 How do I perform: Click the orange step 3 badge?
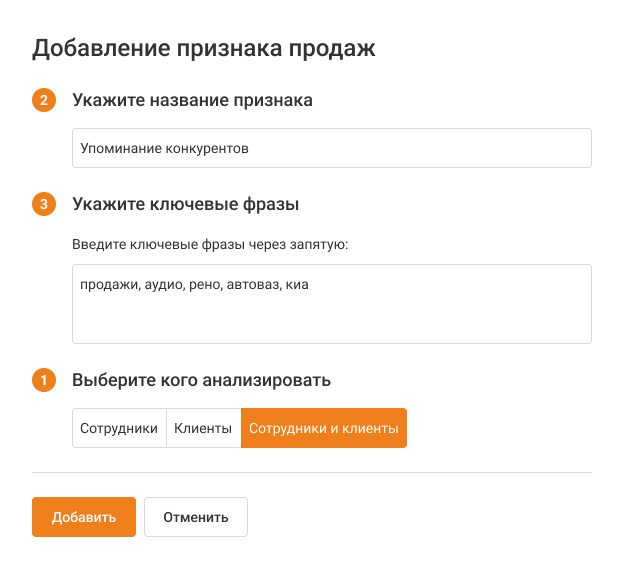[43, 204]
